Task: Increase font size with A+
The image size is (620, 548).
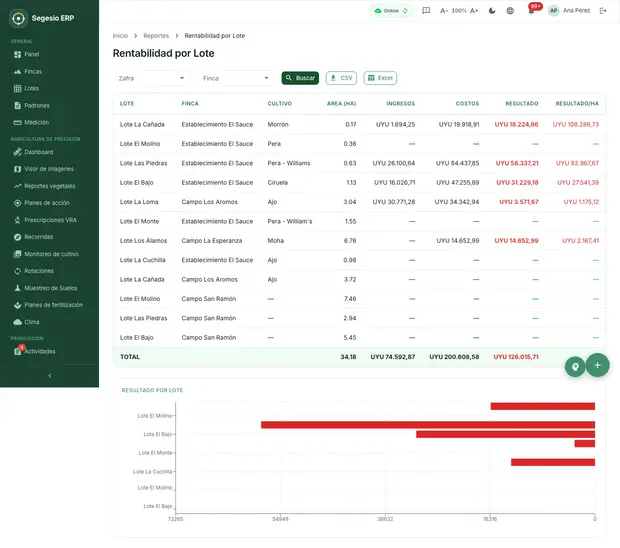Action: click(x=474, y=11)
